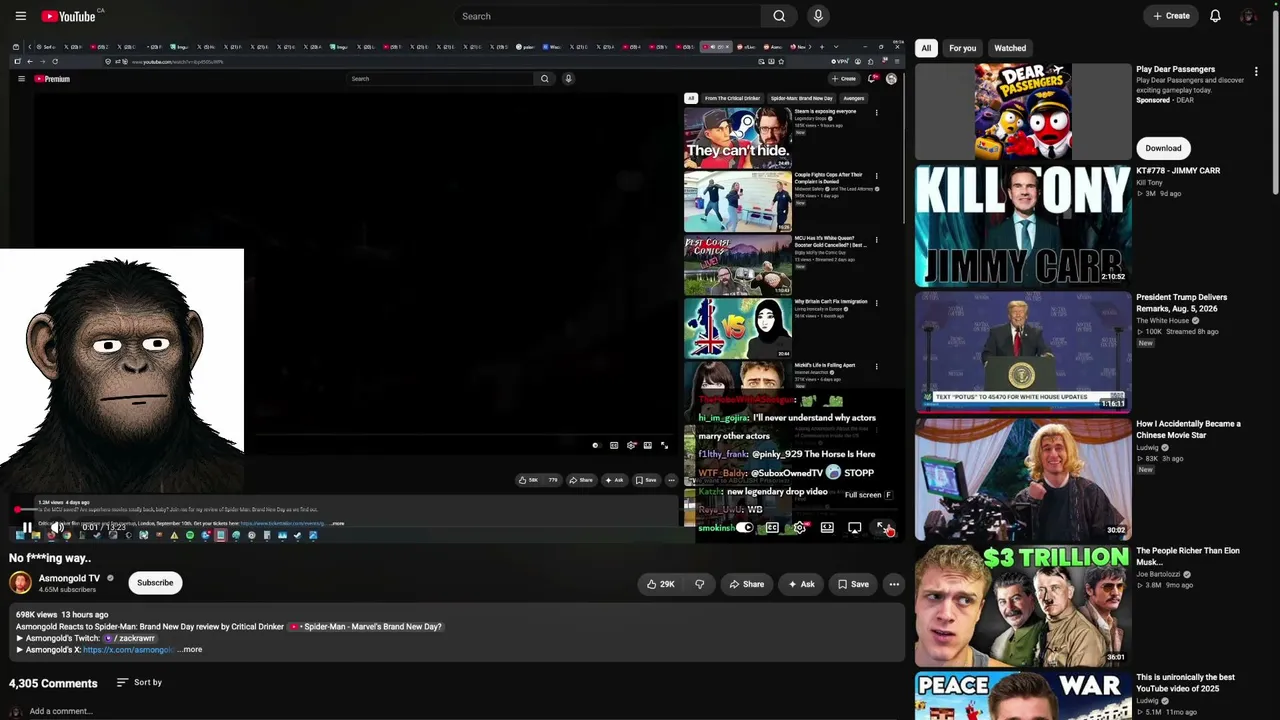
Task: Open the Dear Passengers ad thumbnail
Action: pyautogui.click(x=1023, y=112)
